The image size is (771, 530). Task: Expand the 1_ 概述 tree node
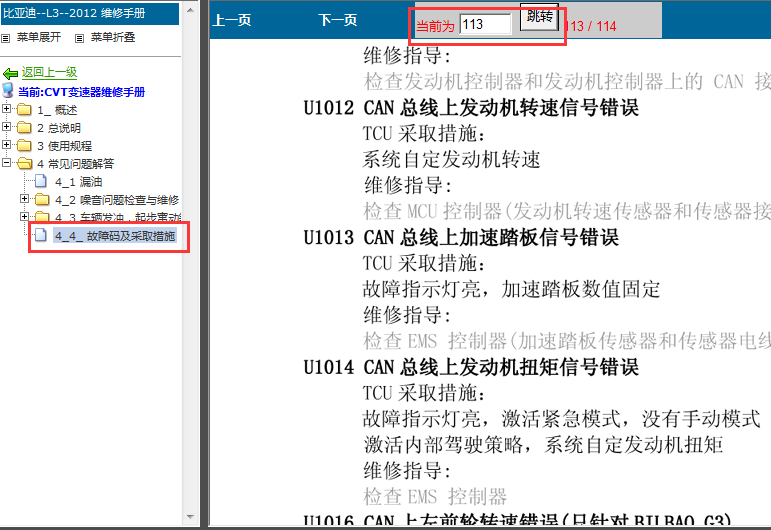(6, 109)
